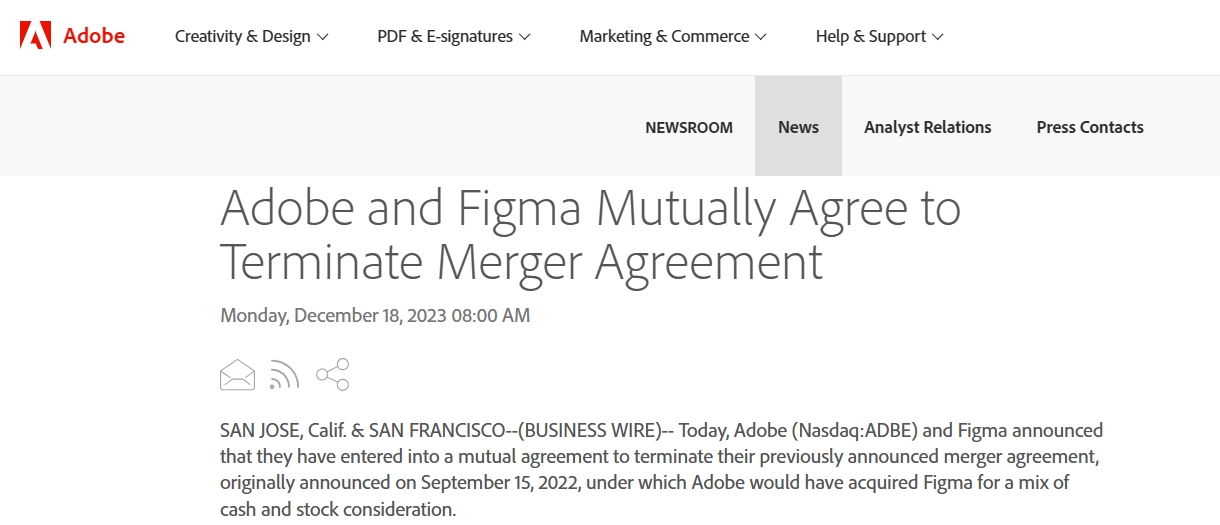Open the Help & Support menu
1220x525 pixels.
[870, 37]
